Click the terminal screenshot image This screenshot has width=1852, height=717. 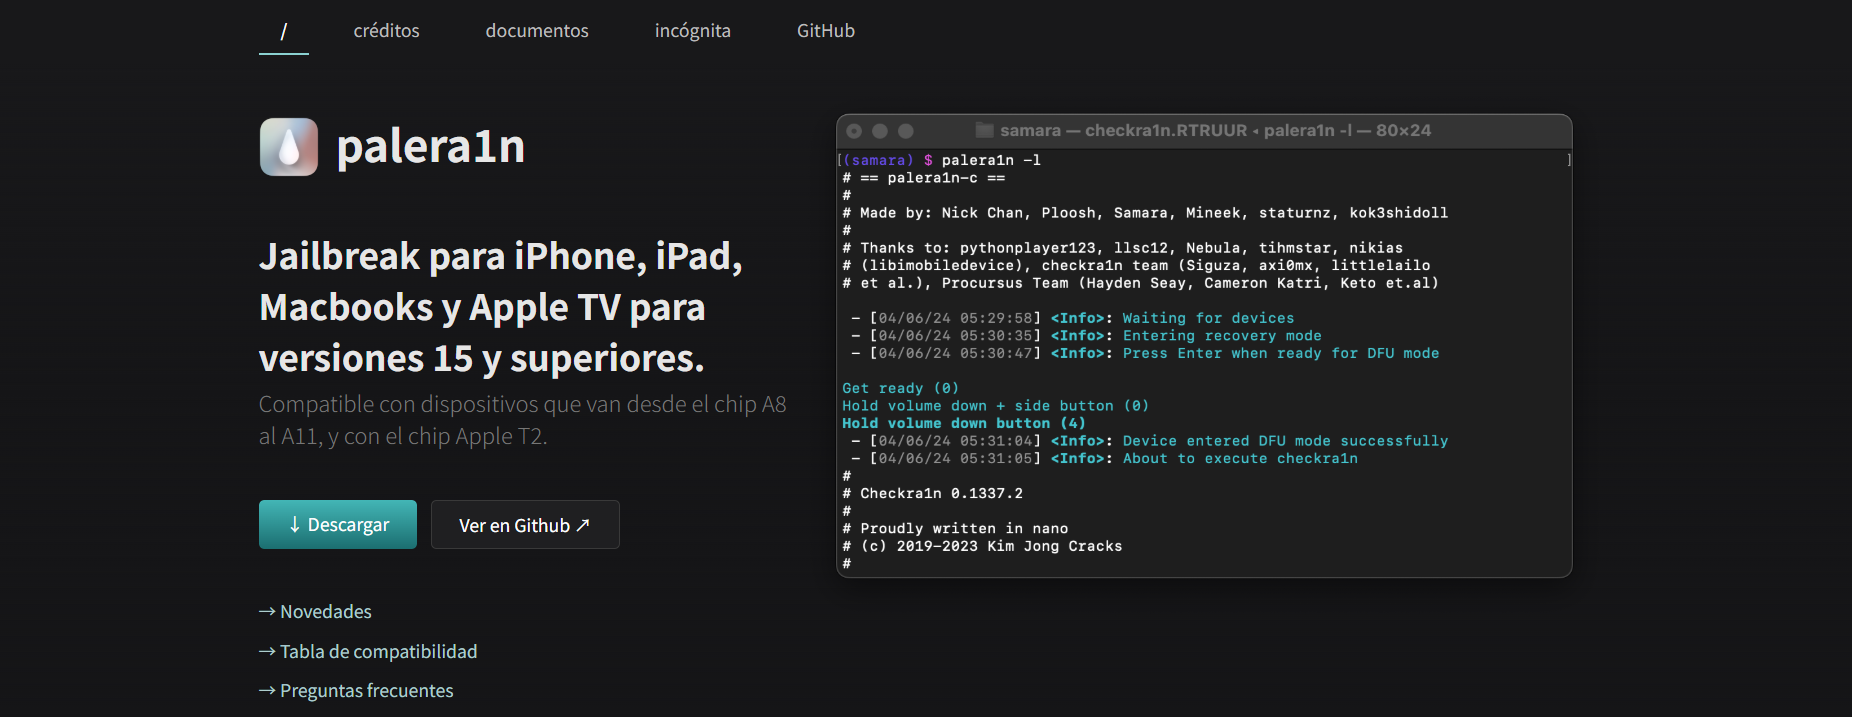[1204, 346]
